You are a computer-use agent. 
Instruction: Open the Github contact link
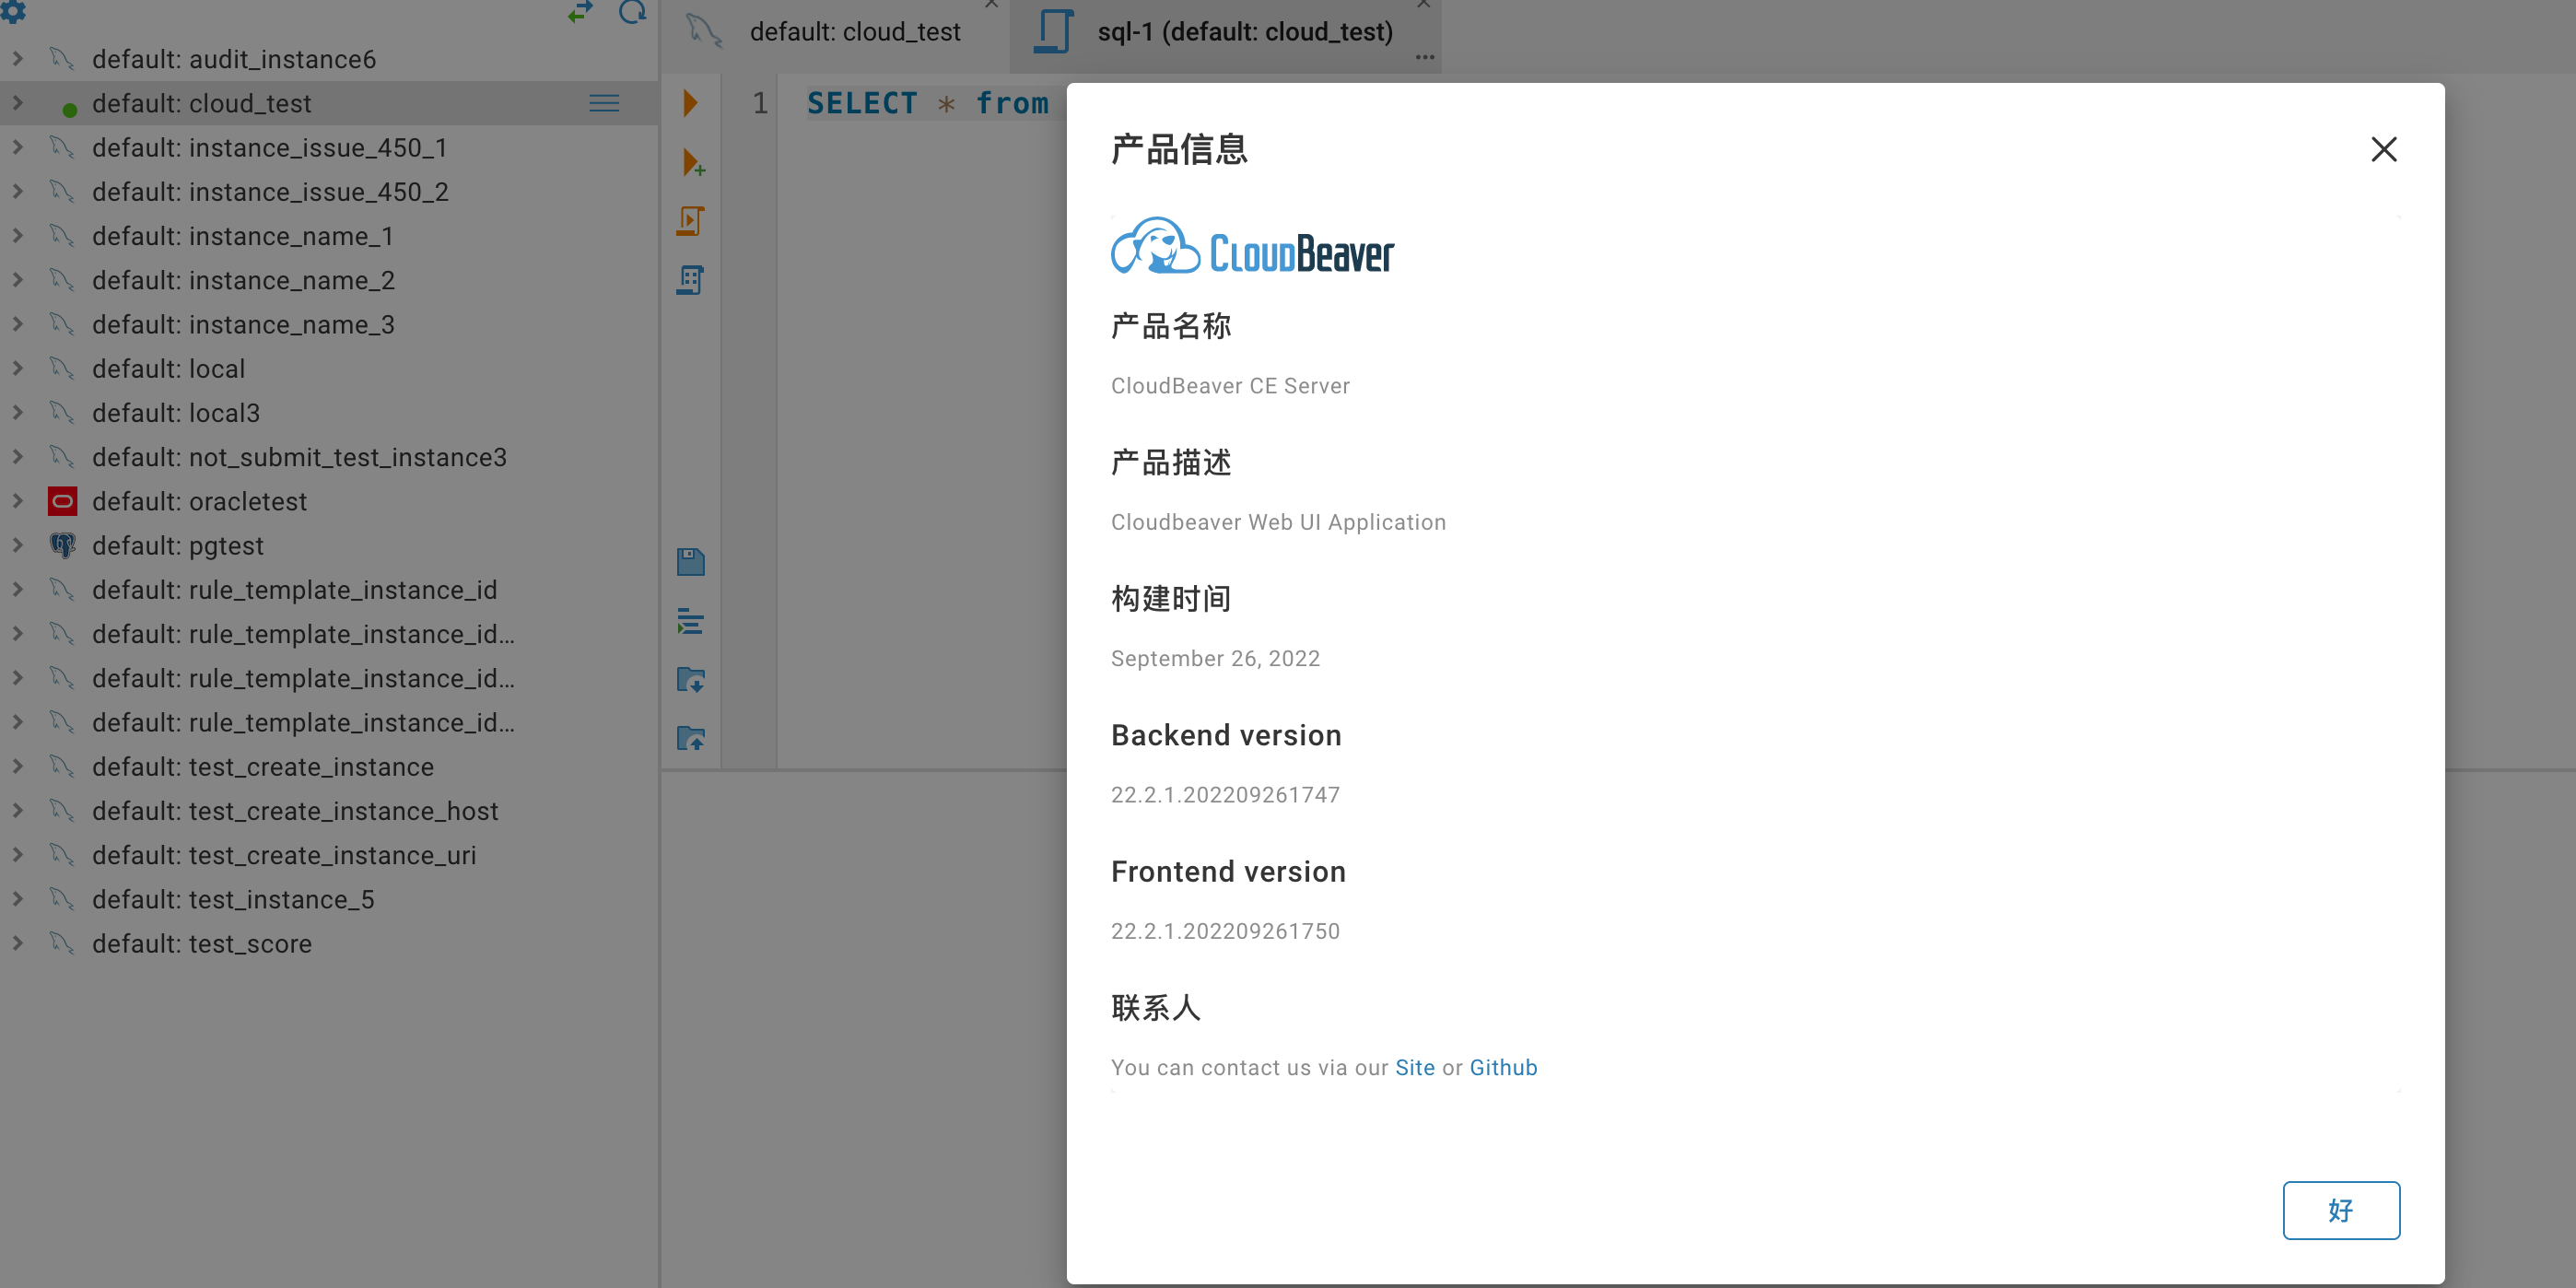click(1503, 1067)
